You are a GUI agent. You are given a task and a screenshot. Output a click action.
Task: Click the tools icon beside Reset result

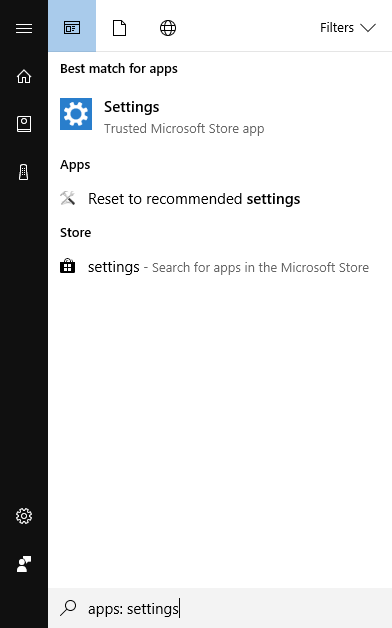click(x=68, y=198)
